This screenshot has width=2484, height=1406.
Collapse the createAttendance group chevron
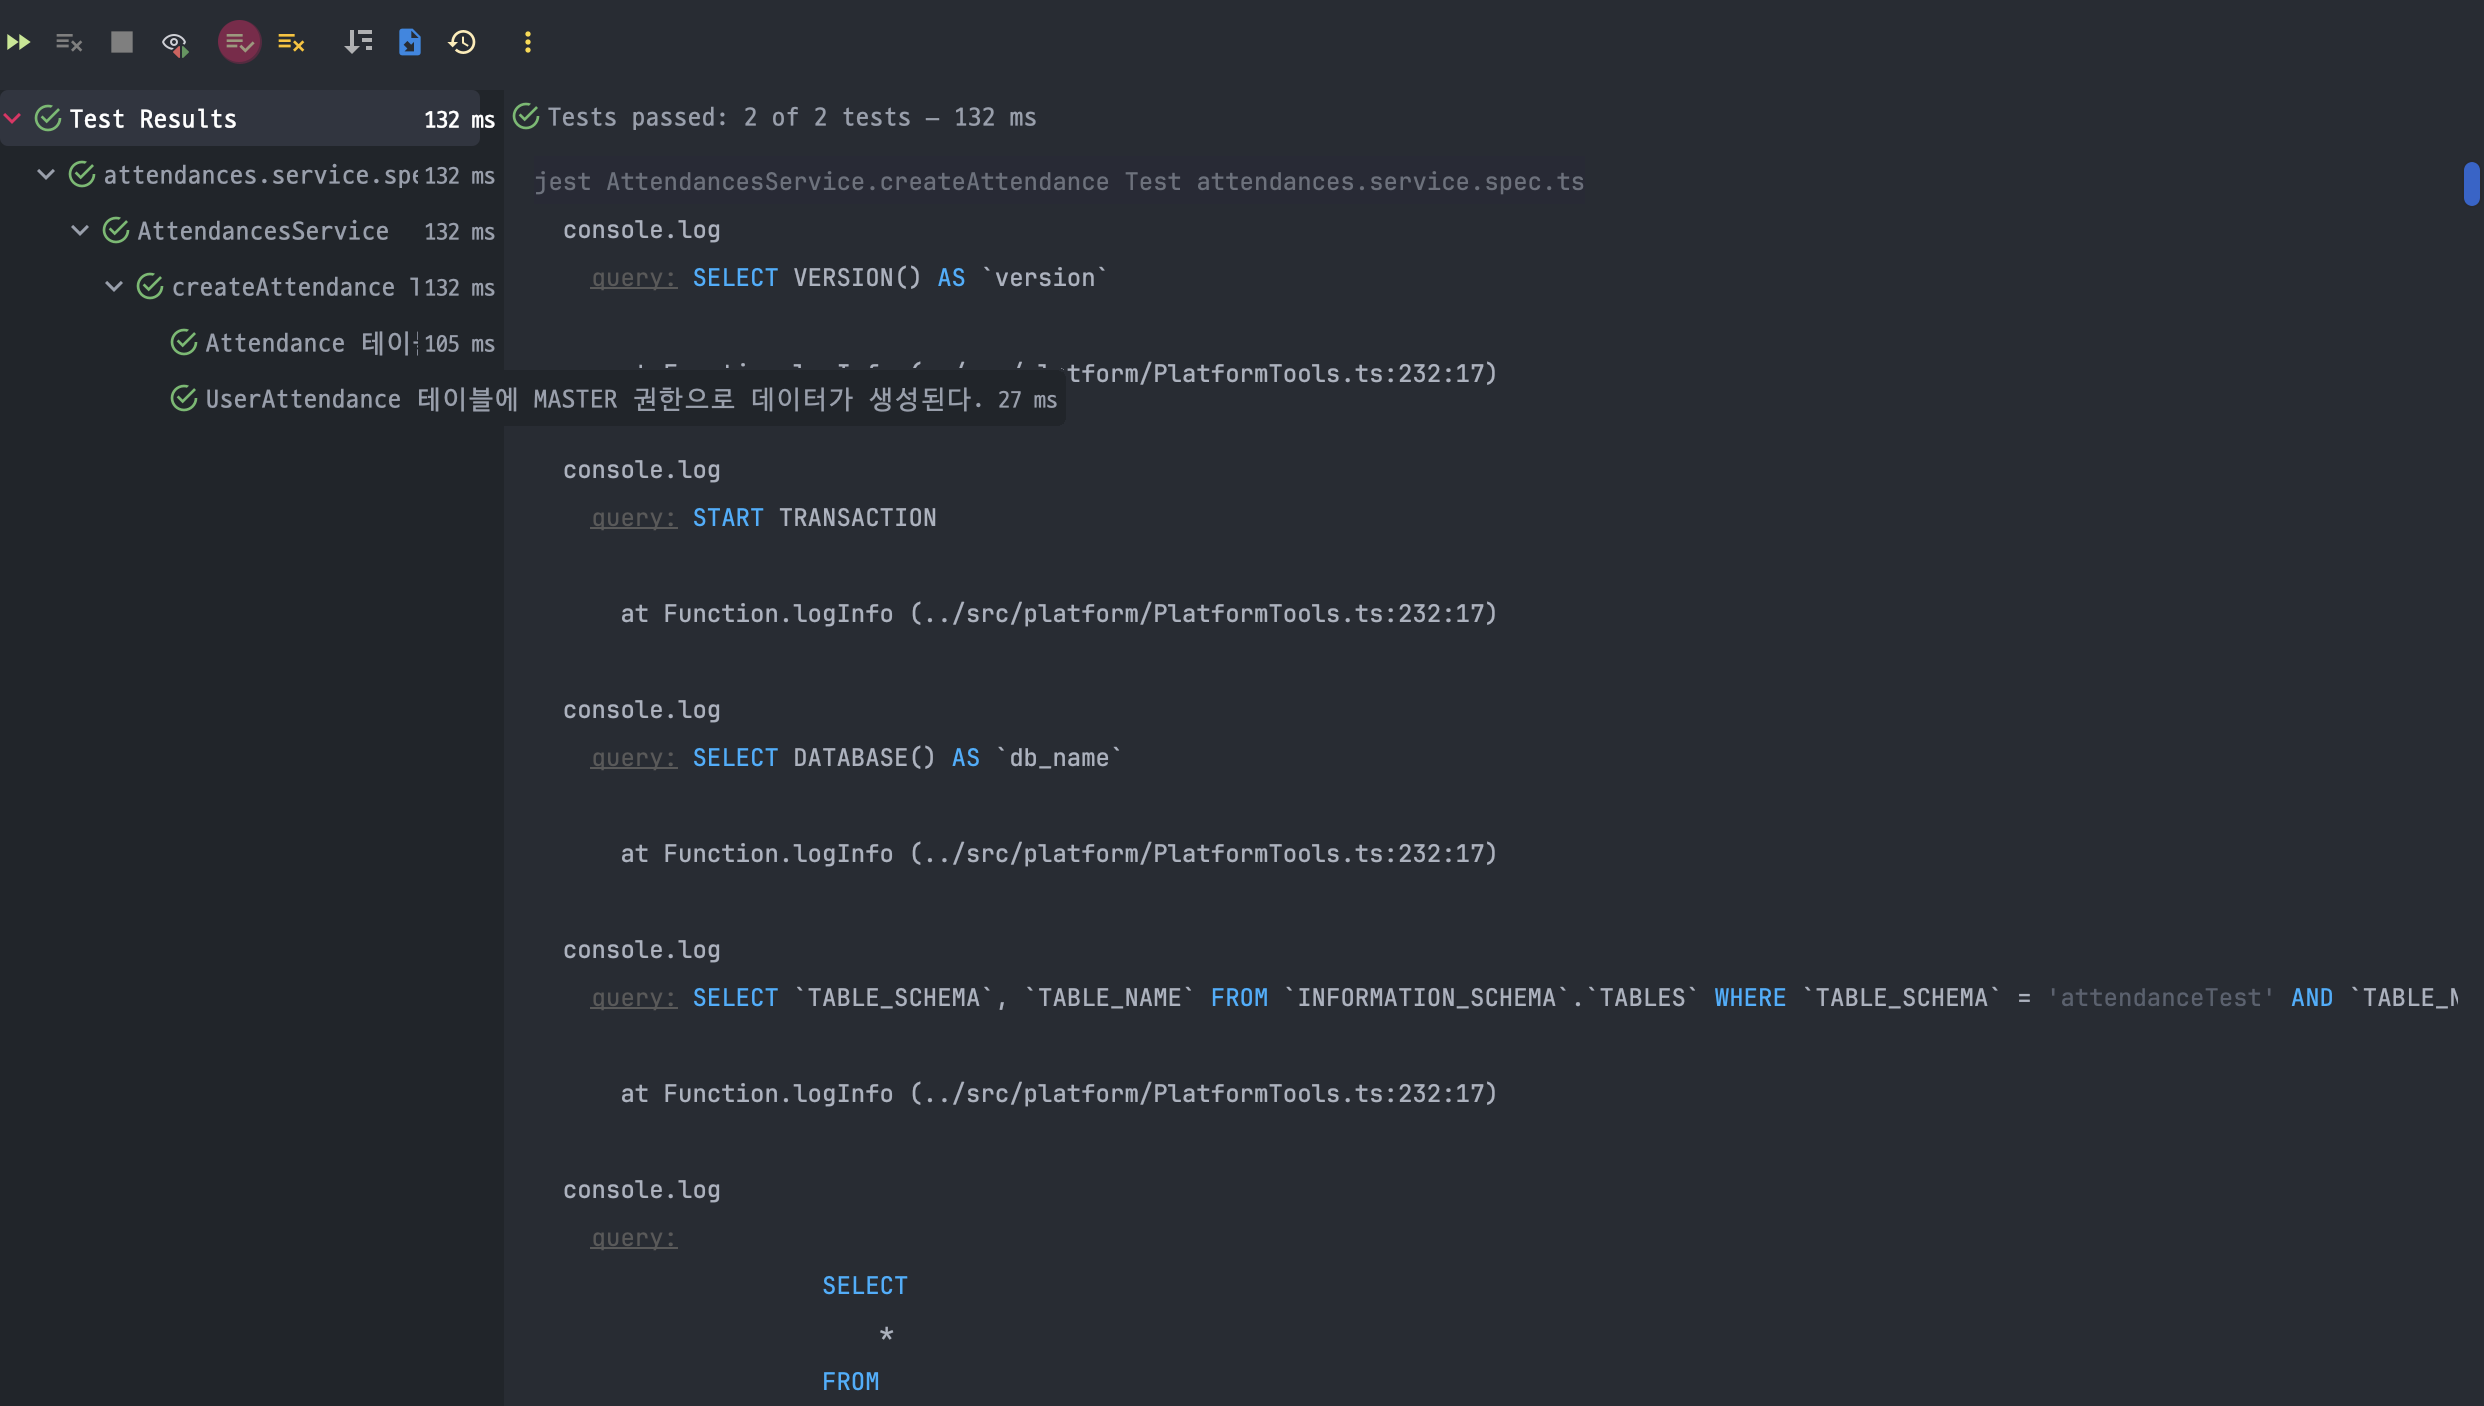point(114,287)
